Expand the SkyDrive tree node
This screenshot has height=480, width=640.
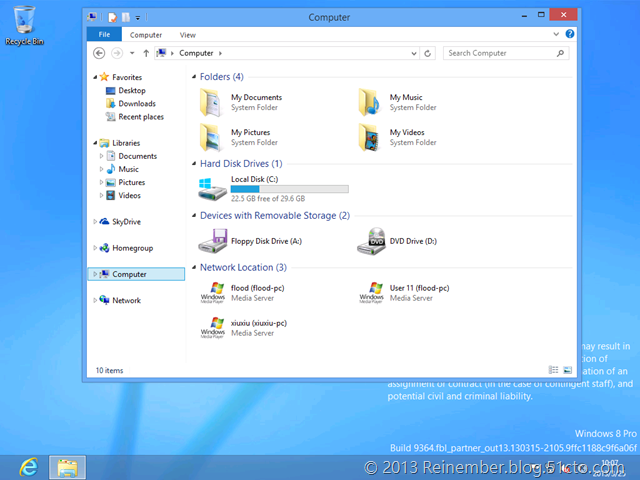coord(95,222)
